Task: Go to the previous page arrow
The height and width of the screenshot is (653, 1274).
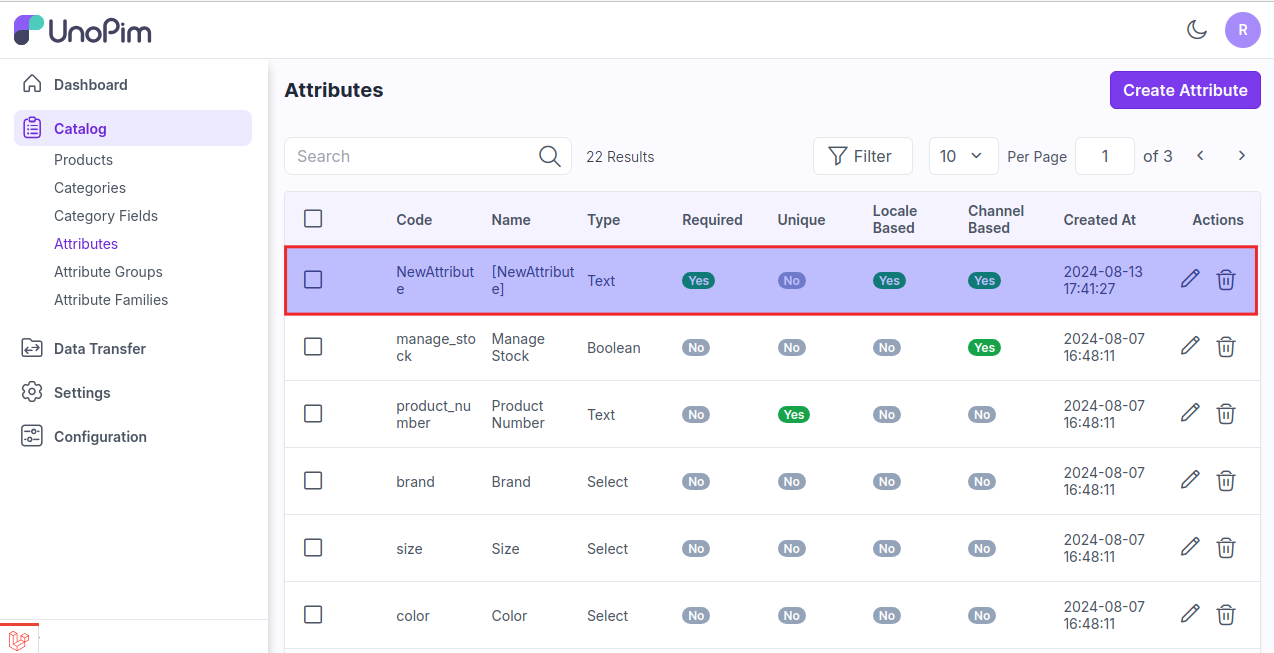Action: click(1200, 156)
